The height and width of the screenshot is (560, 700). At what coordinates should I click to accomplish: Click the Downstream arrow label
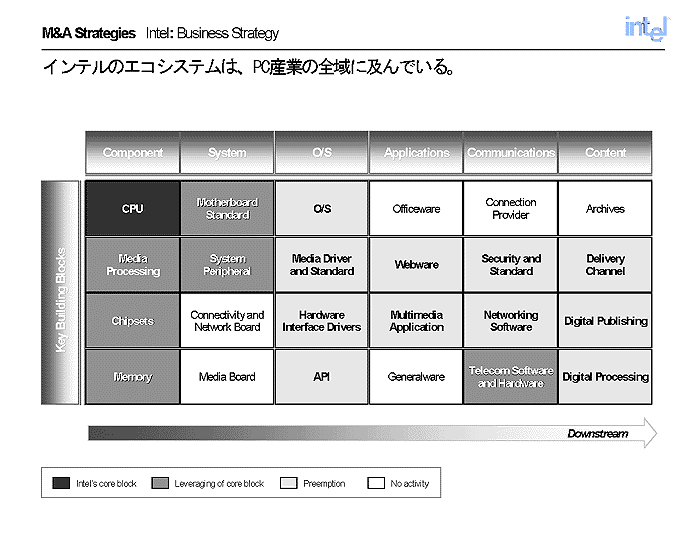click(598, 434)
